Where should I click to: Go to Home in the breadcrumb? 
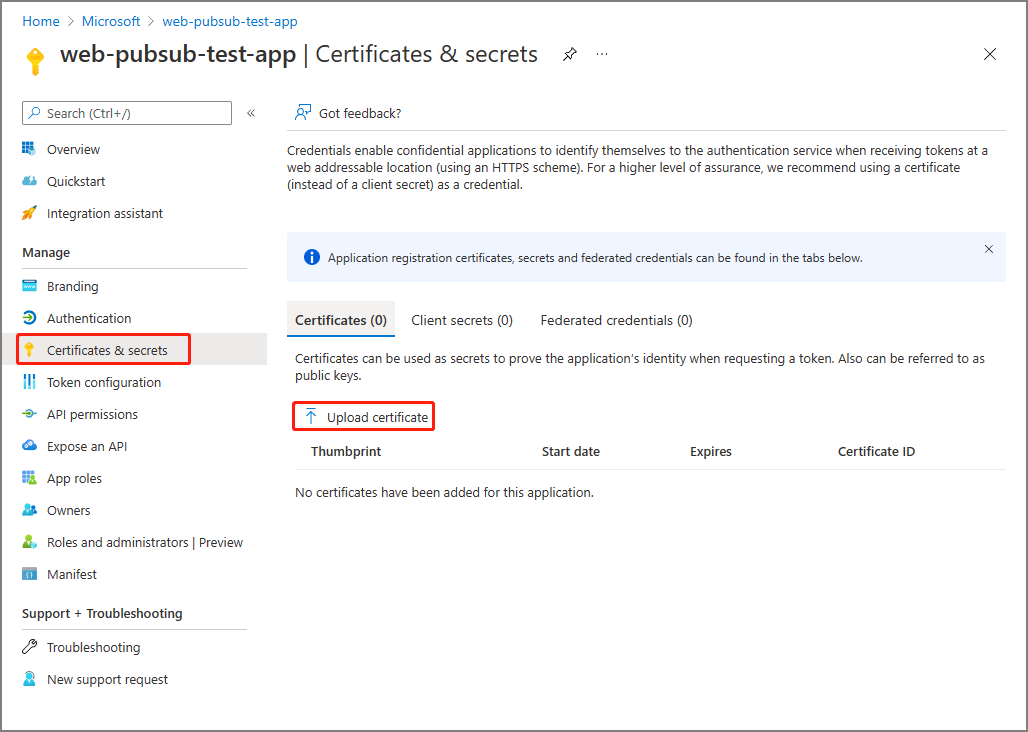point(41,21)
